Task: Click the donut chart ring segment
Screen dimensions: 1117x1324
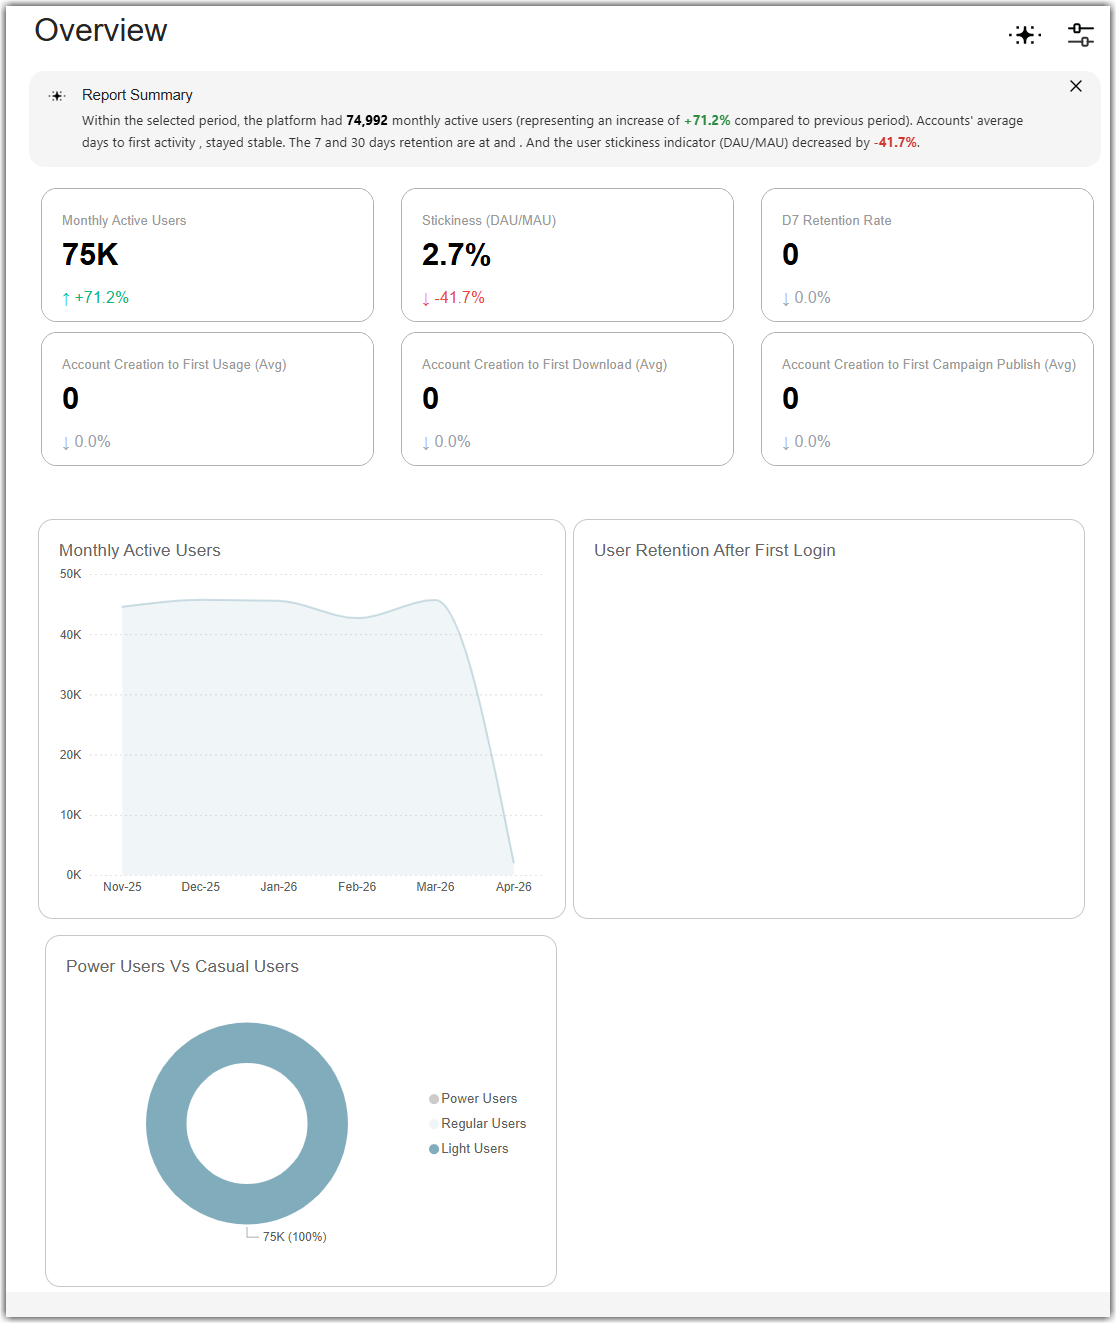Action: (x=166, y=1123)
